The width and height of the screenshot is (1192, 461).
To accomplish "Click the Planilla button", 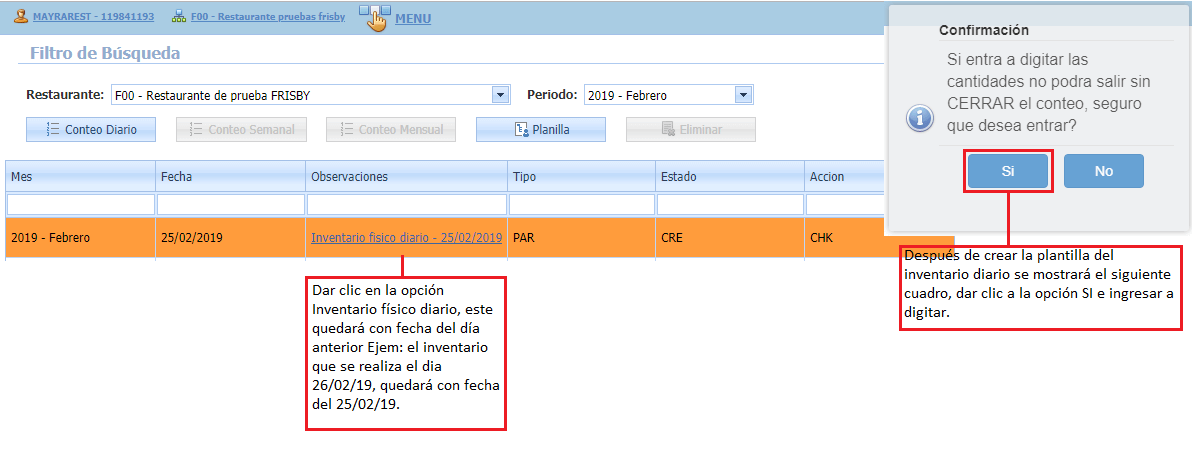I will click(x=541, y=129).
